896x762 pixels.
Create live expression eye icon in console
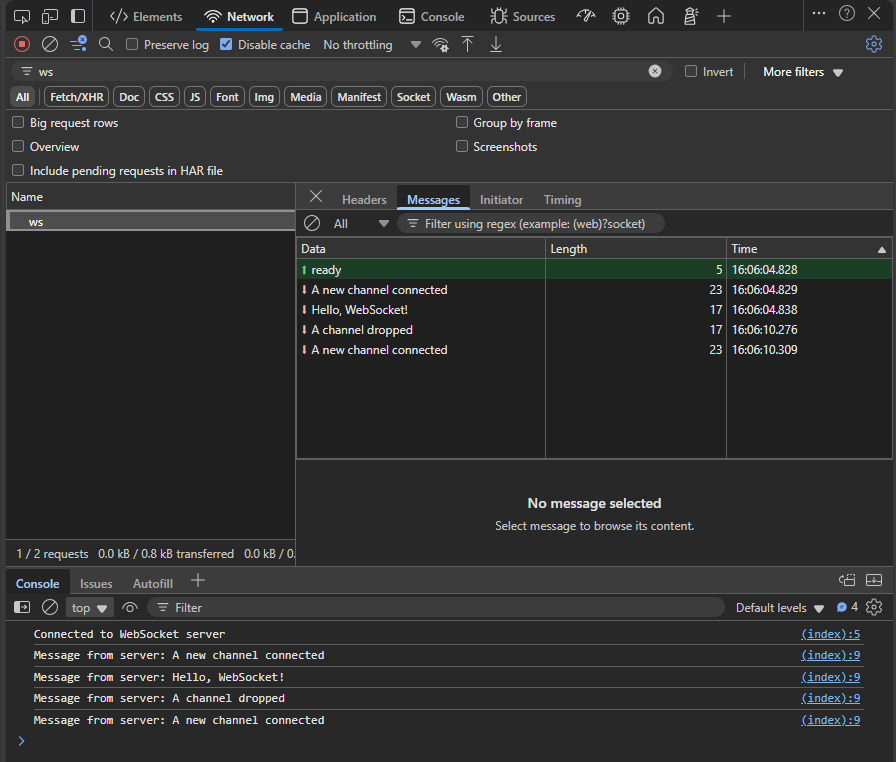click(130, 607)
